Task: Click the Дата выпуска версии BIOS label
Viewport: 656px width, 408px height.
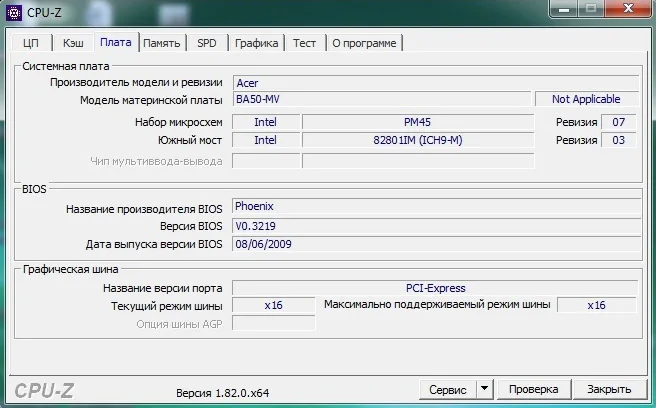Action: [x=154, y=244]
